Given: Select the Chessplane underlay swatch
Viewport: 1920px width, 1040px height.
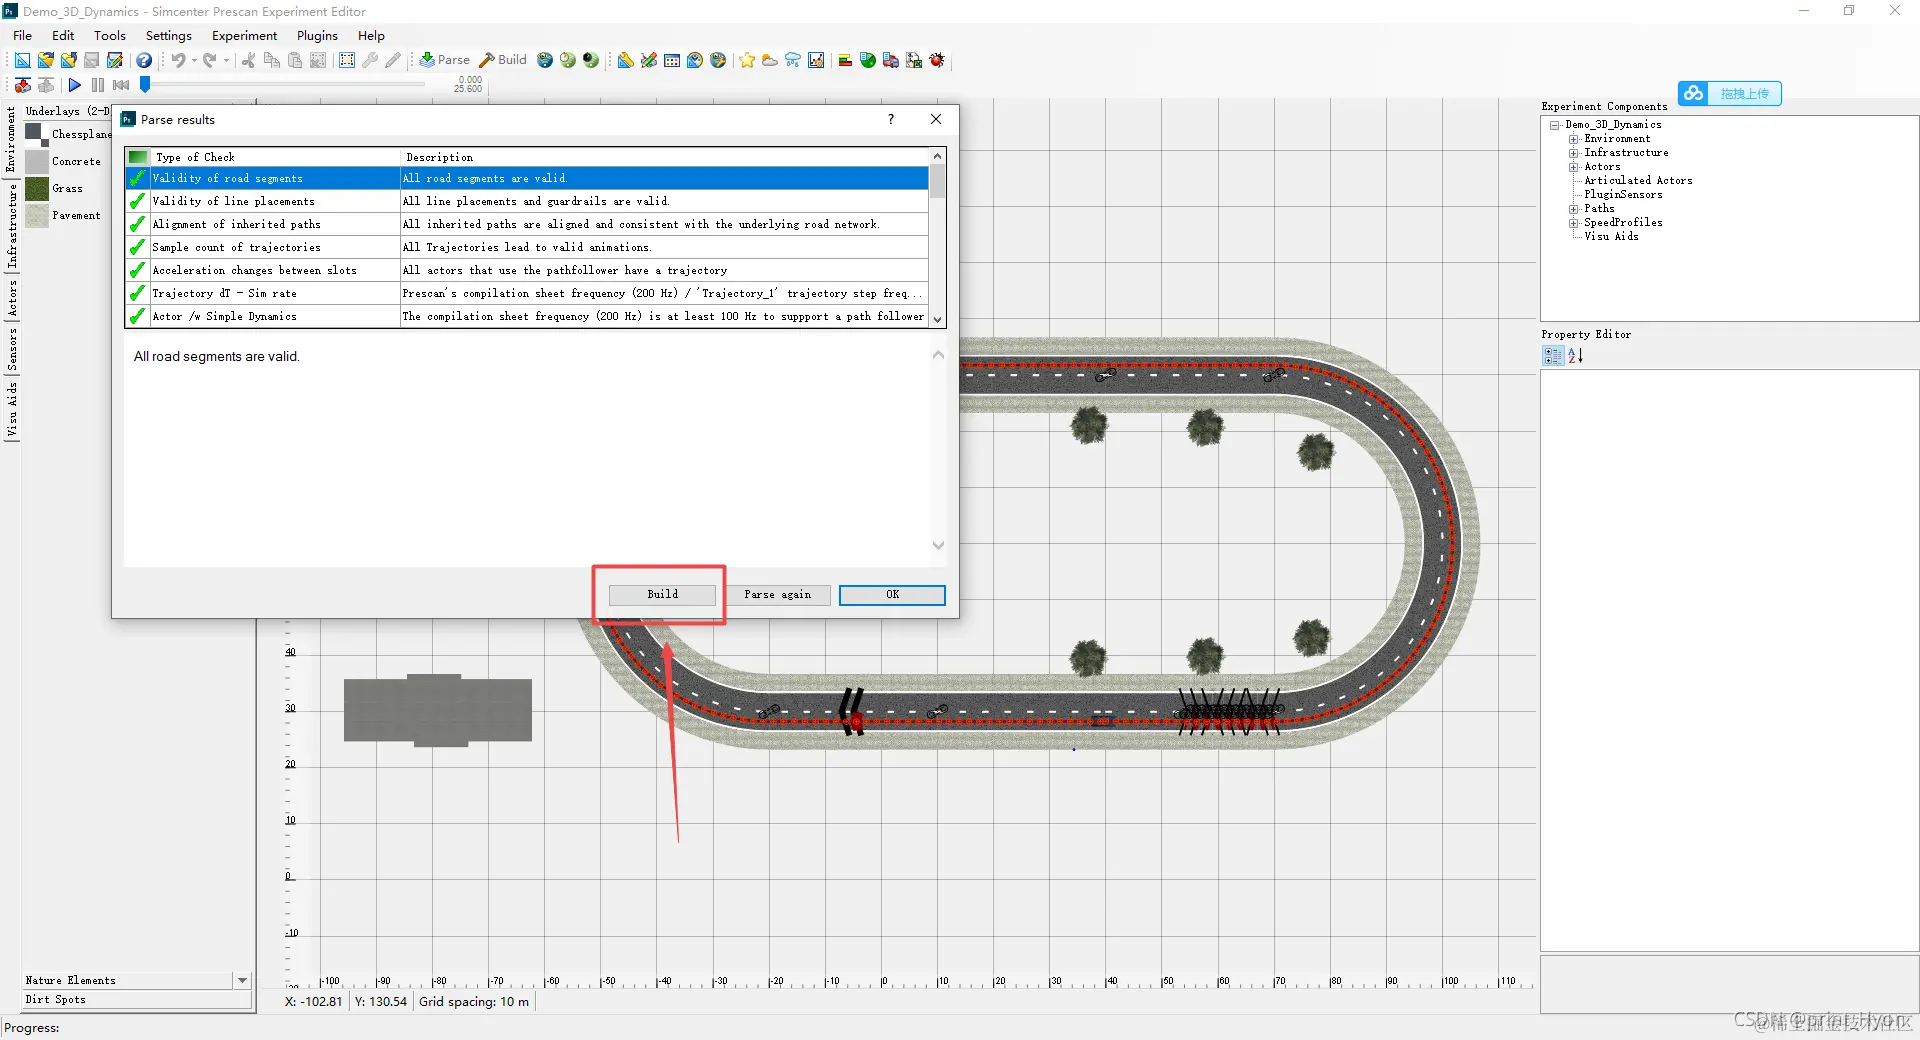Looking at the screenshot, I should [37, 134].
